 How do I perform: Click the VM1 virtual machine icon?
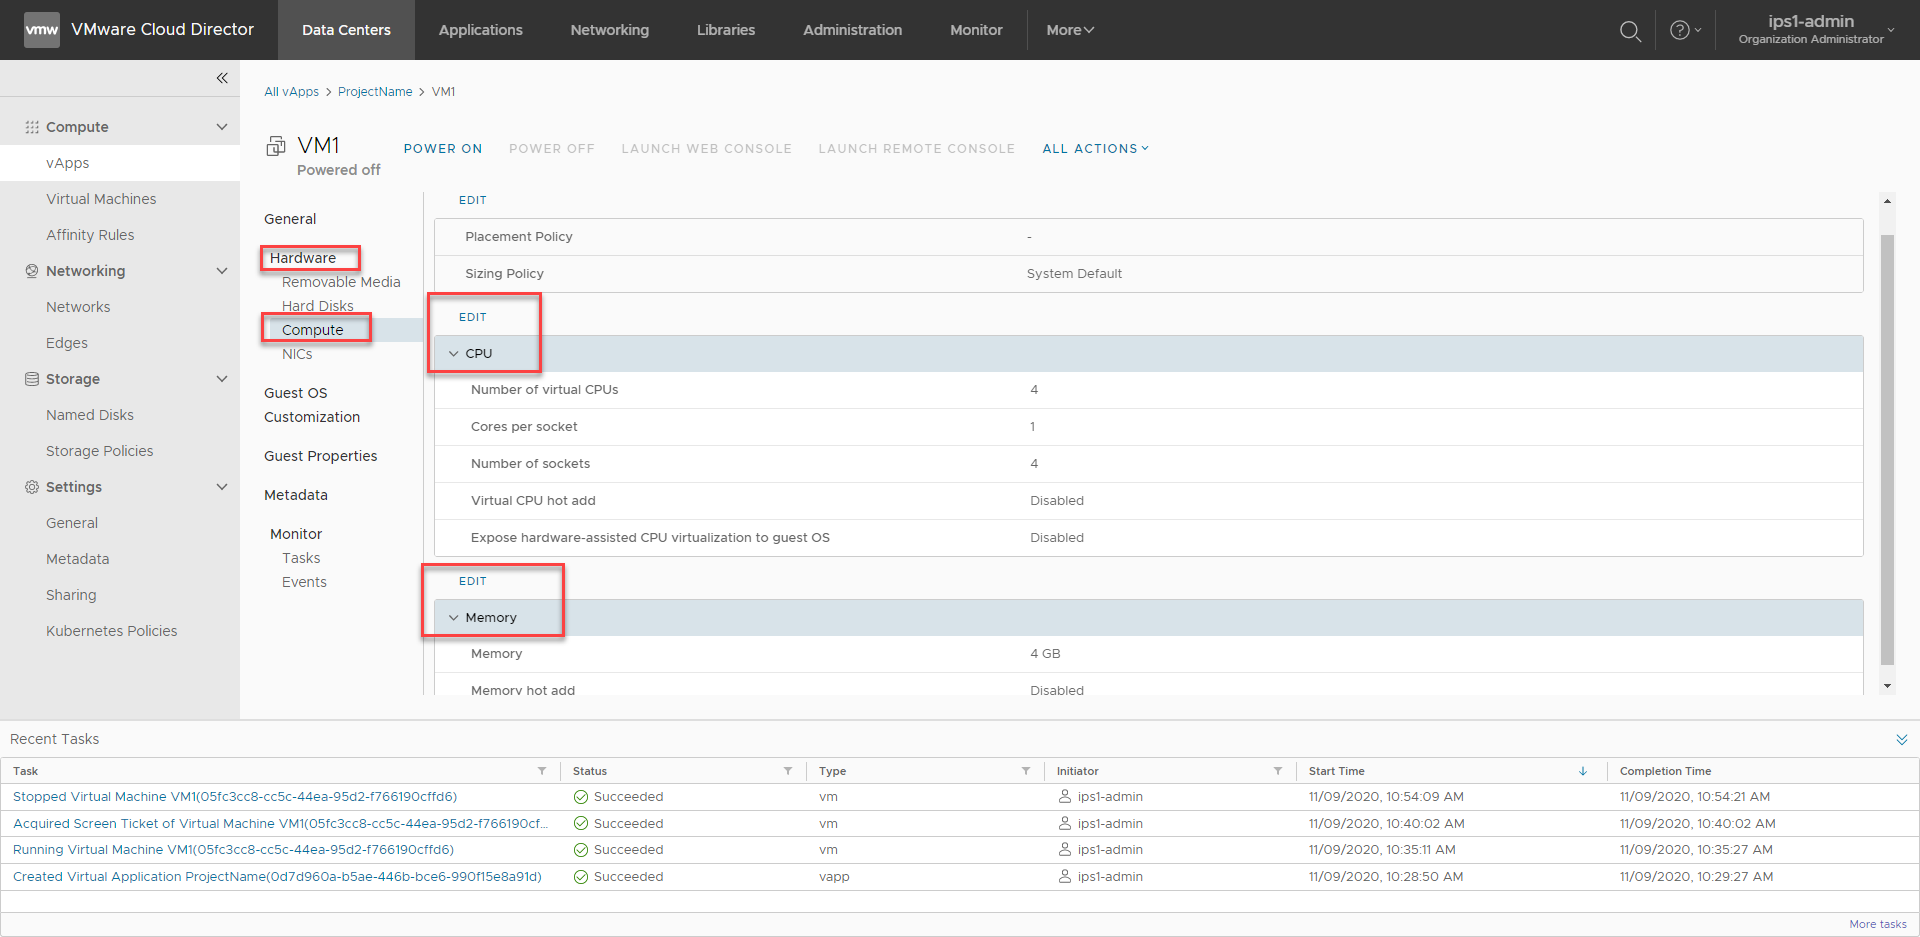276,147
